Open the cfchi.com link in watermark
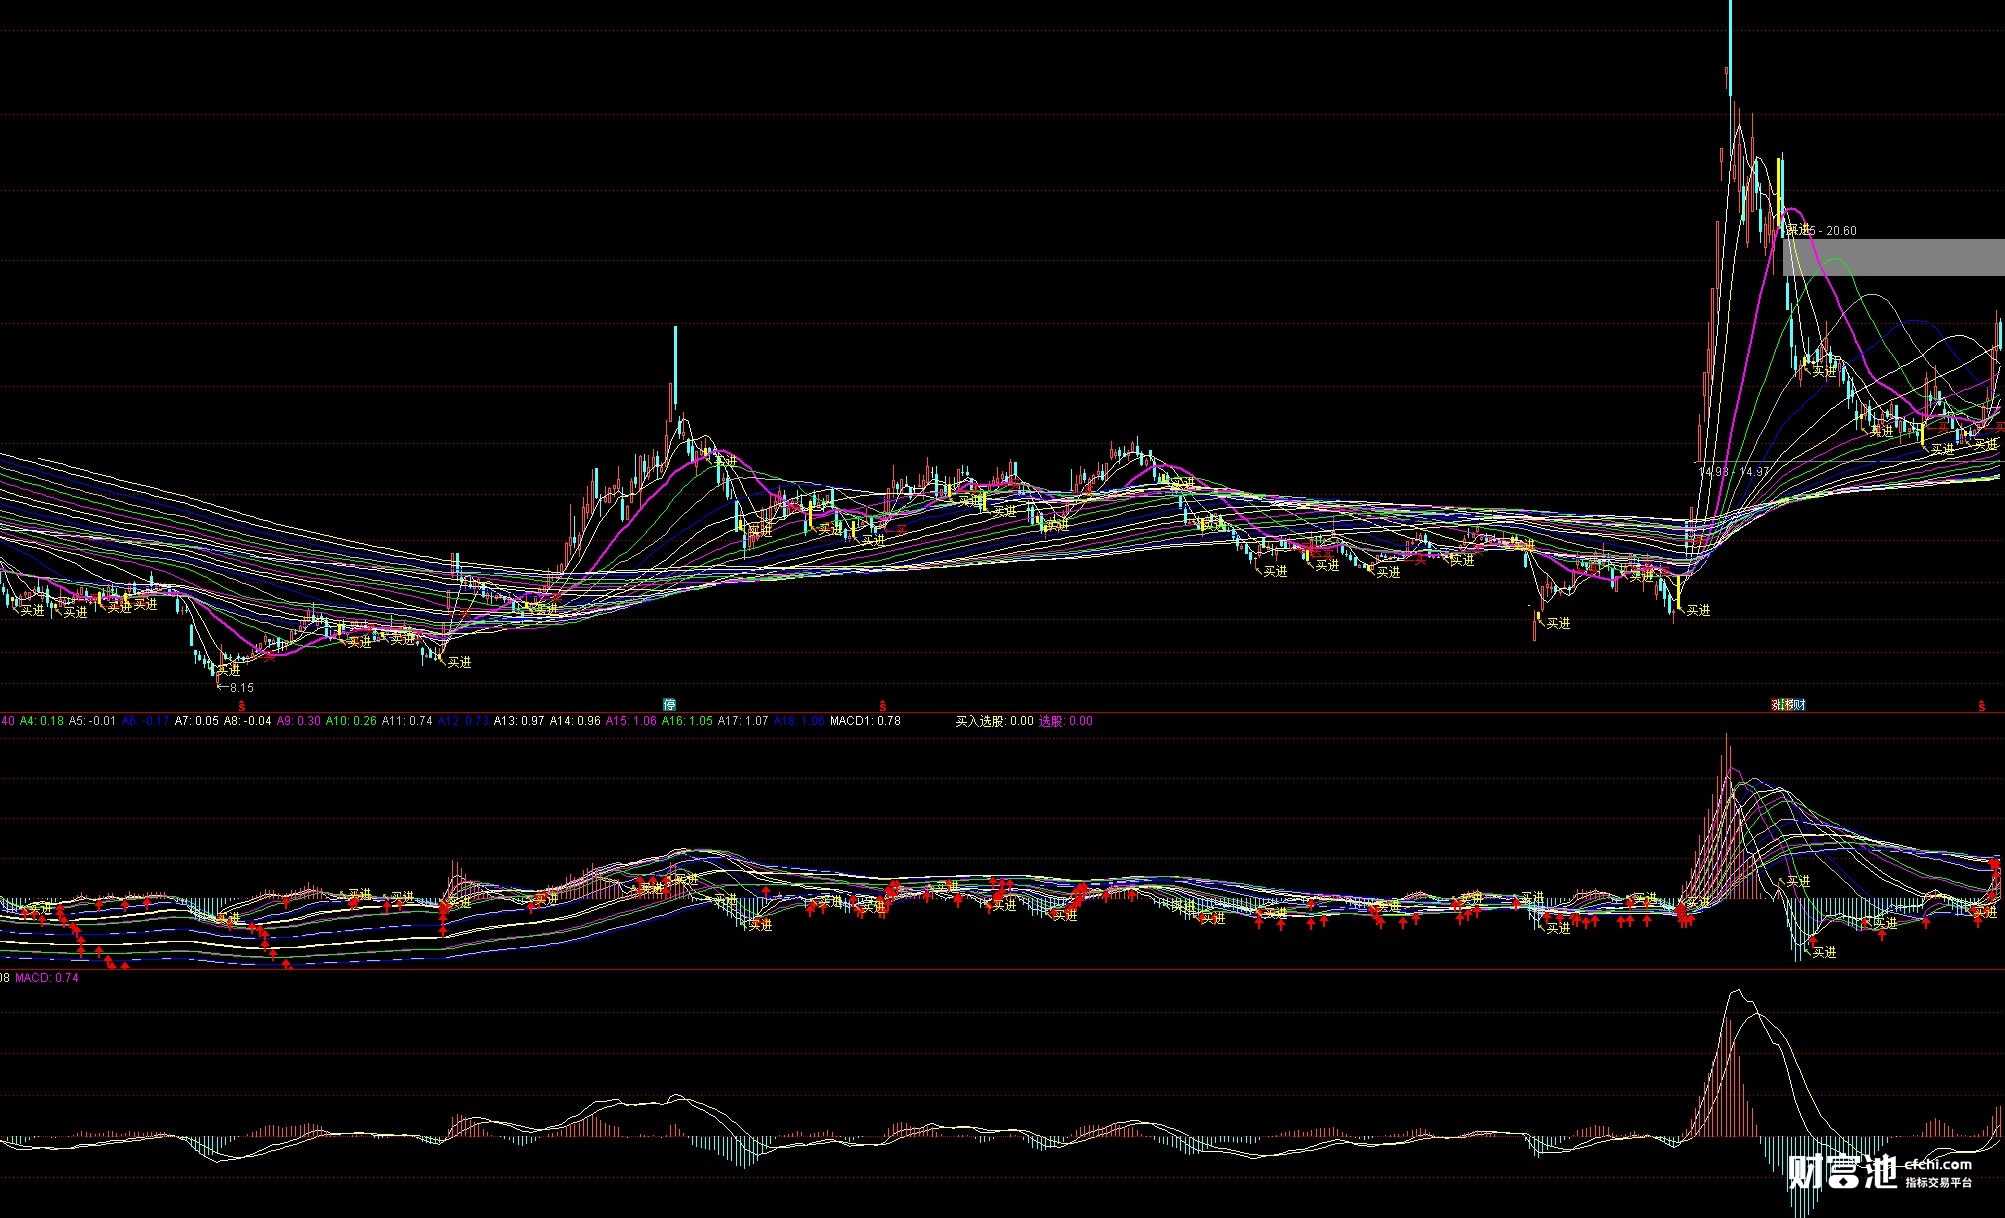The width and height of the screenshot is (2005, 1218). pos(1938,1163)
